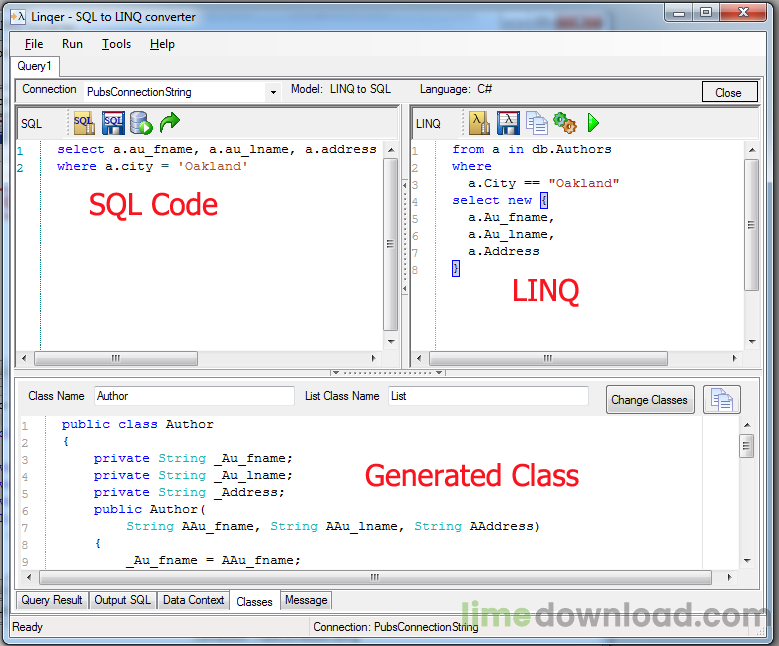The height and width of the screenshot is (646, 779).
Task: Click the green convert arrow icon
Action: [170, 123]
